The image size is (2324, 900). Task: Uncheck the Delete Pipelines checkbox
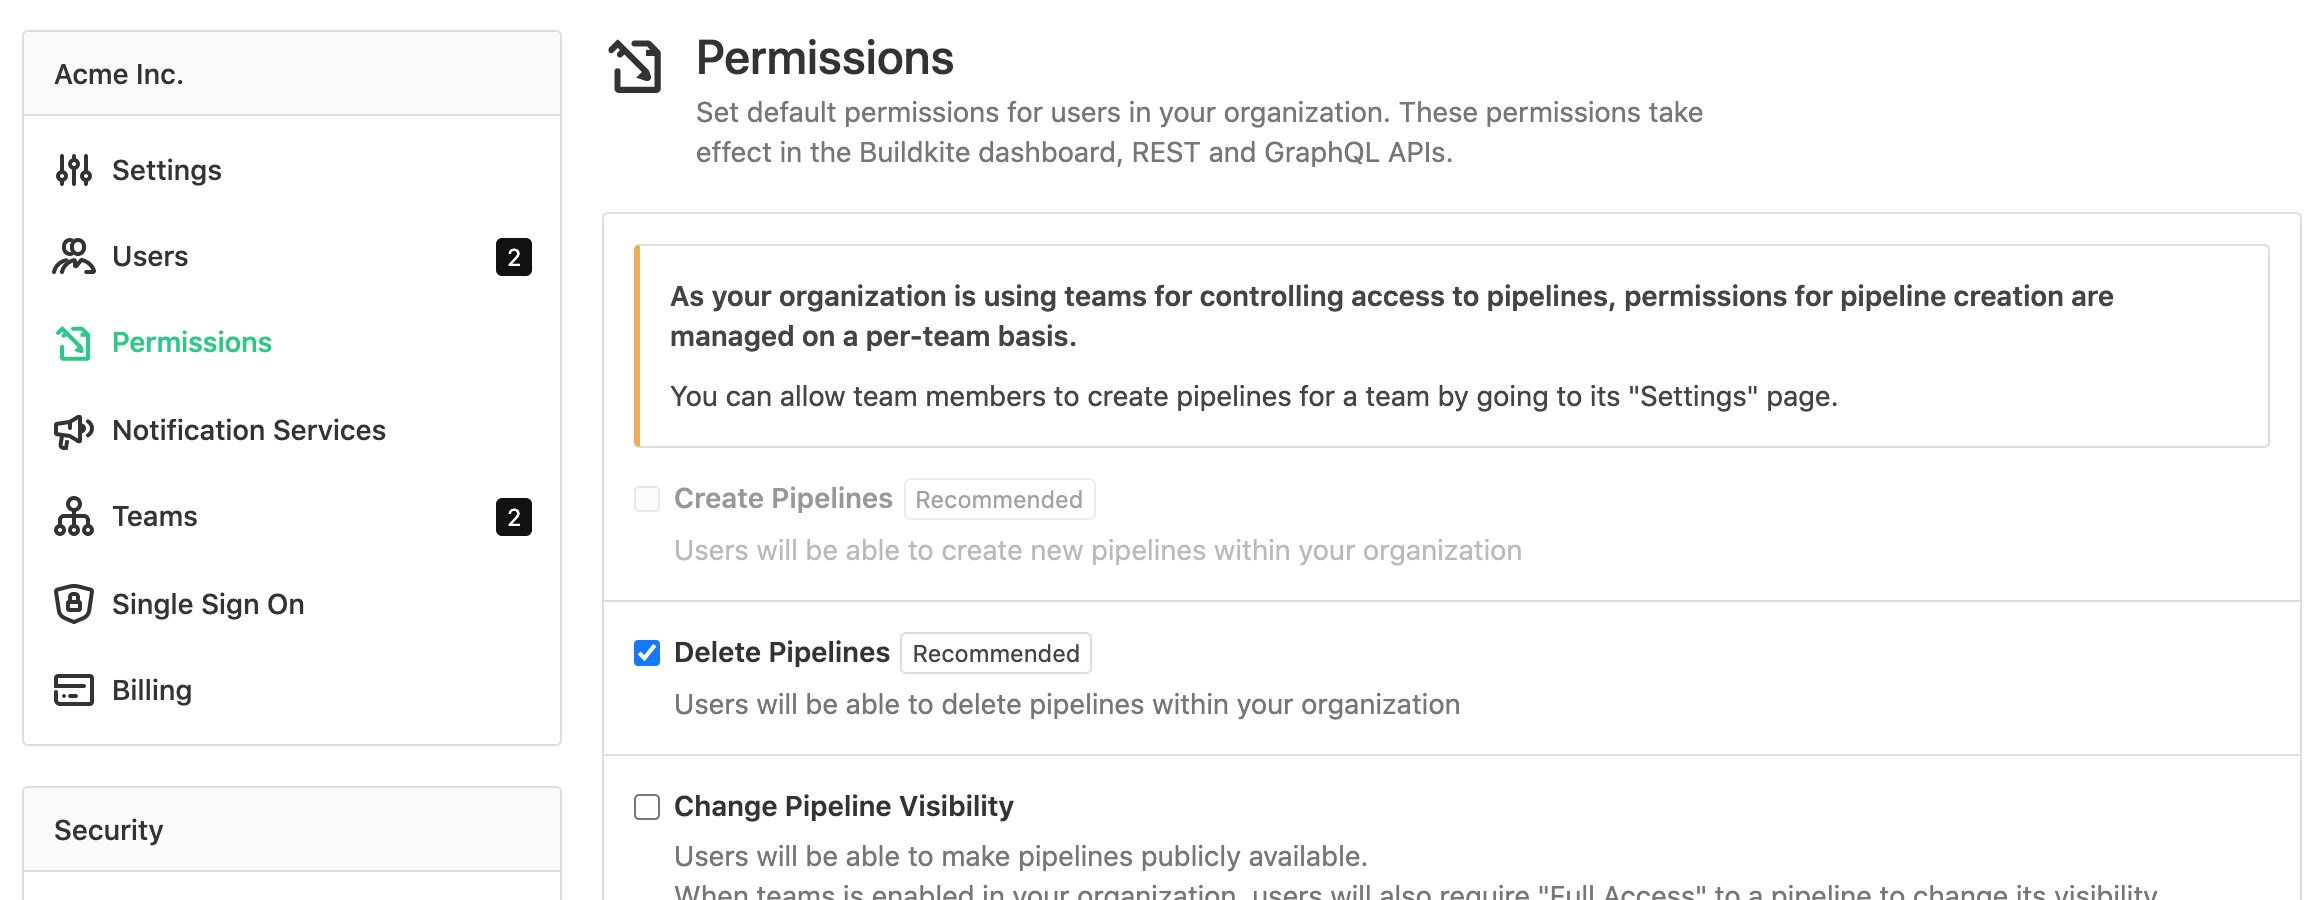point(647,653)
